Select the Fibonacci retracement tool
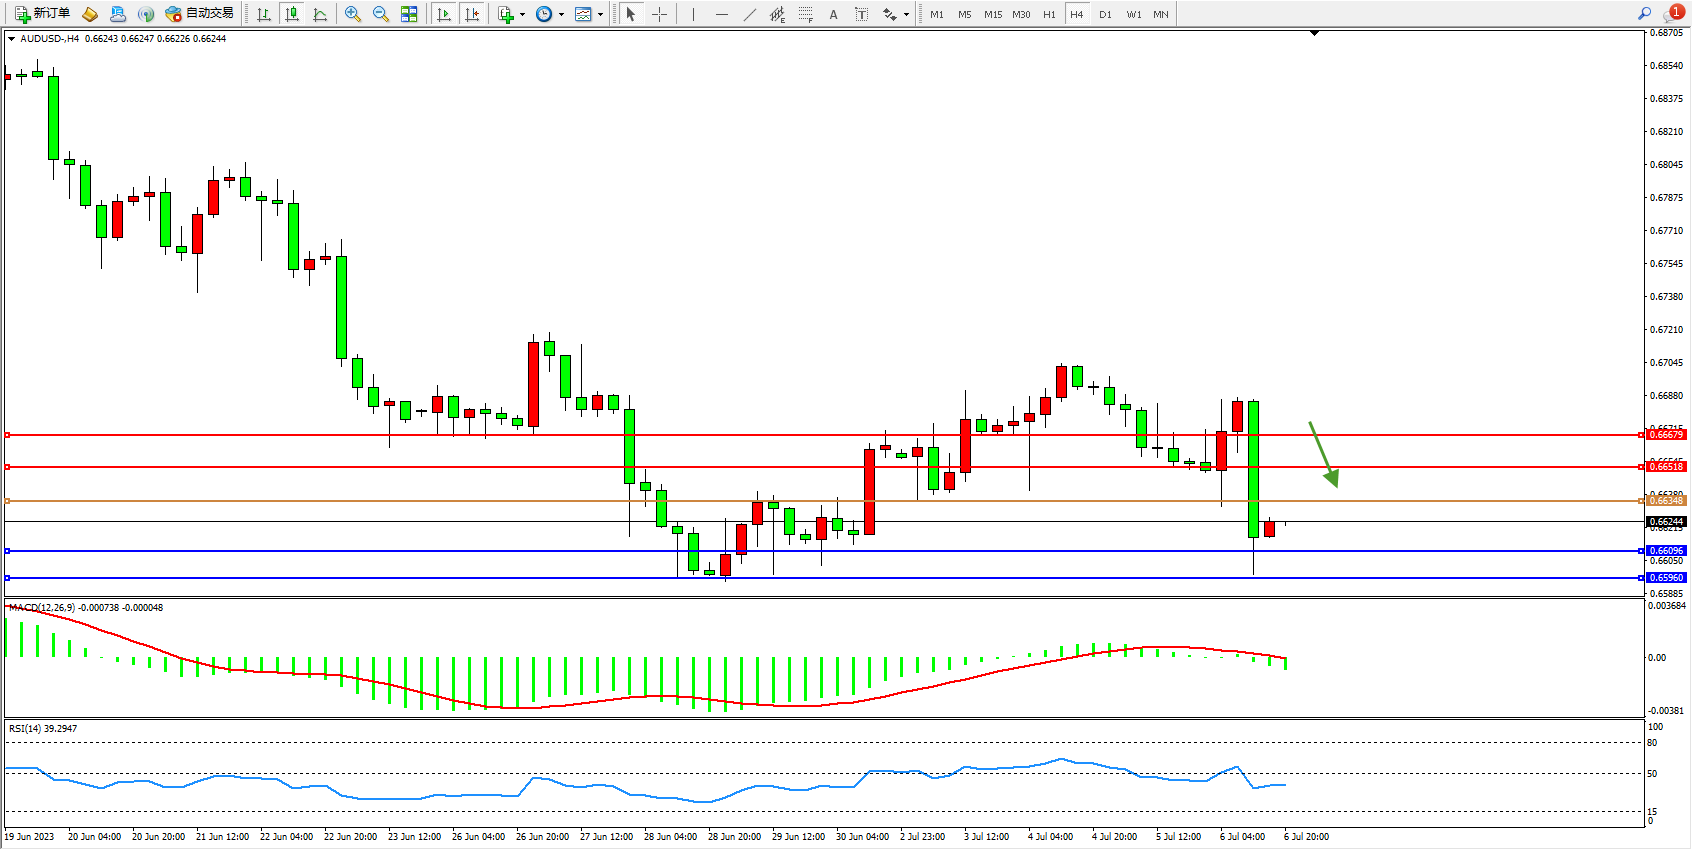Viewport: 1692px width, 850px height. 806,14
